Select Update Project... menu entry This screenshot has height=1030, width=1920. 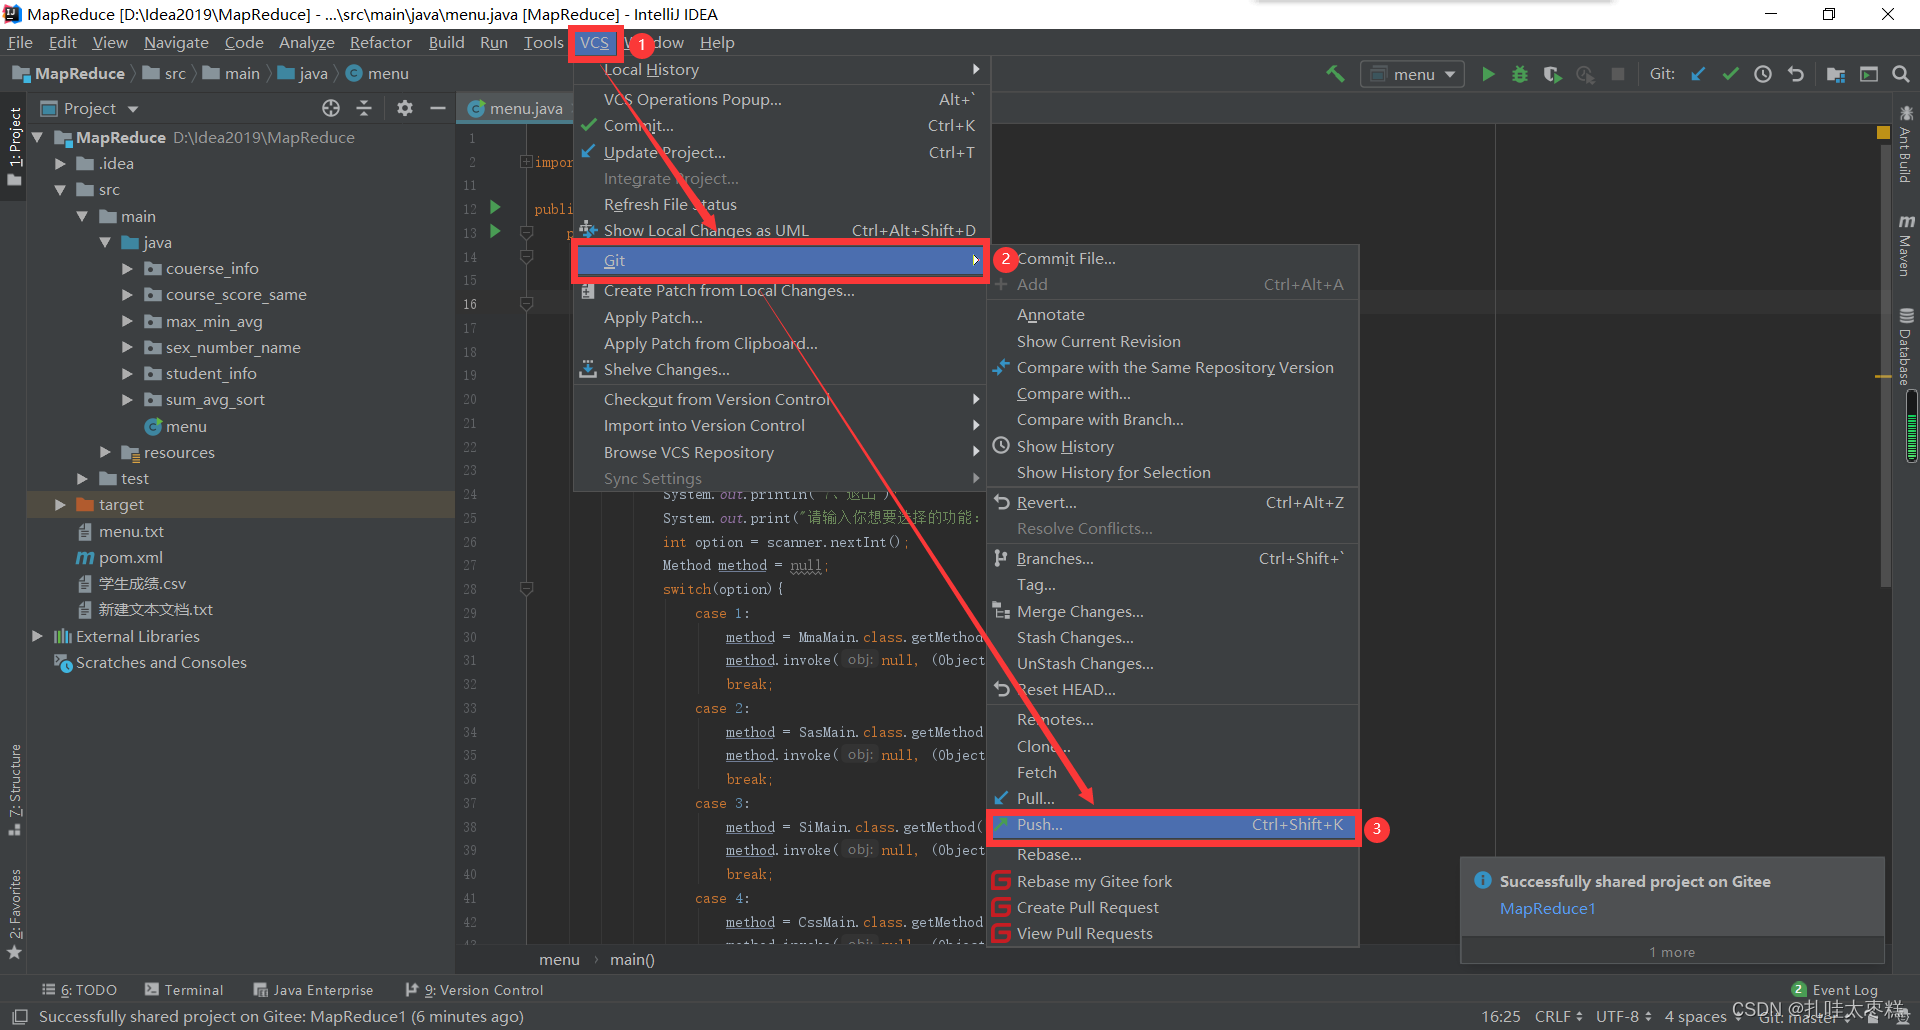point(782,152)
